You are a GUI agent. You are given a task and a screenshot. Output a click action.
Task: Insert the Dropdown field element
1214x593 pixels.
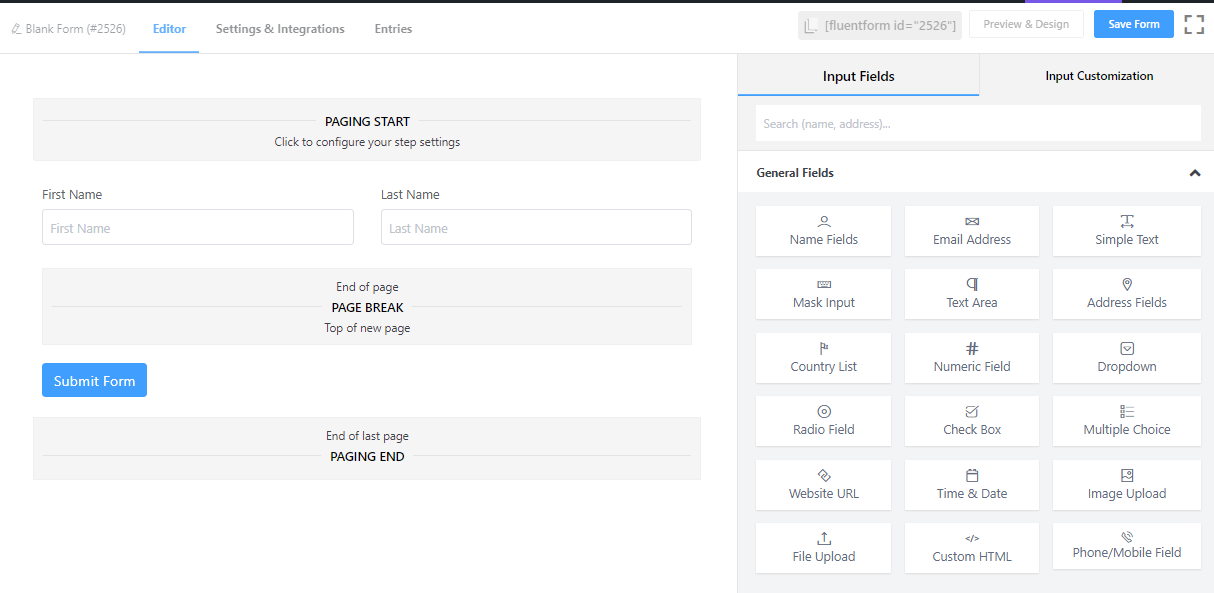(1126, 358)
